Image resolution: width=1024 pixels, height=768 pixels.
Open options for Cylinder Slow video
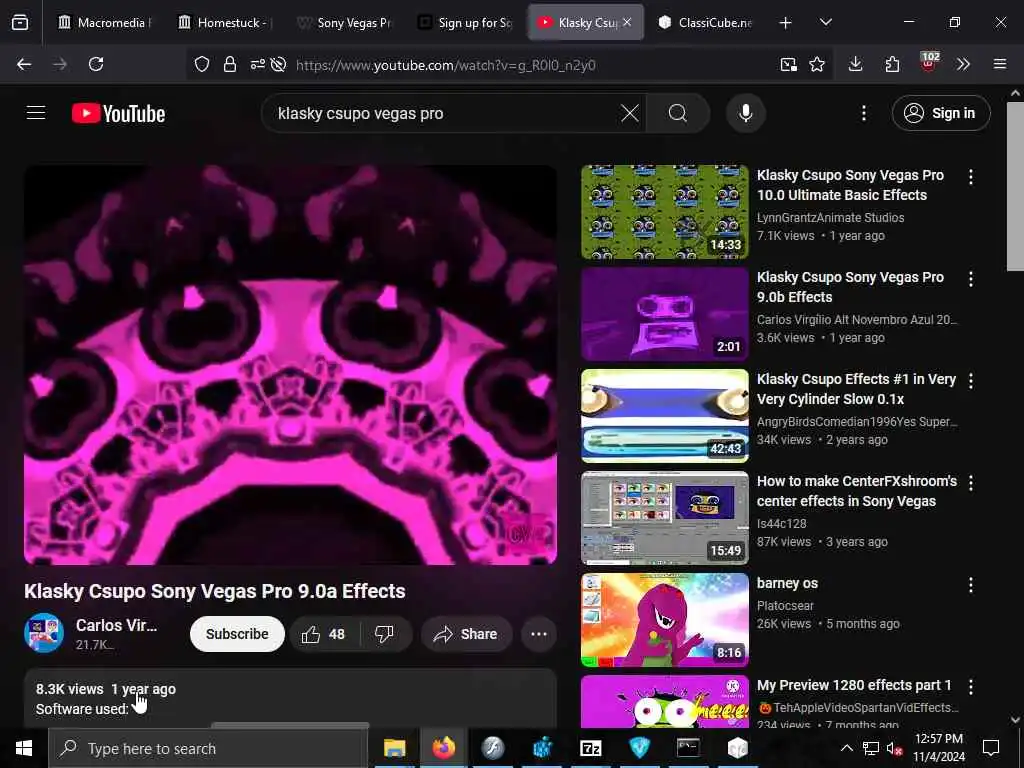[970, 381]
